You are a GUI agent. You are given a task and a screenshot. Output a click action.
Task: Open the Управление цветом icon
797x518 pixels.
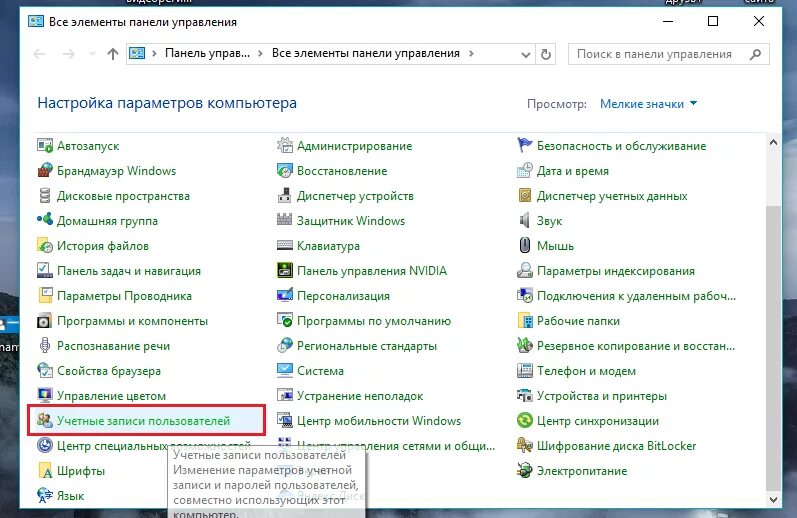point(45,395)
